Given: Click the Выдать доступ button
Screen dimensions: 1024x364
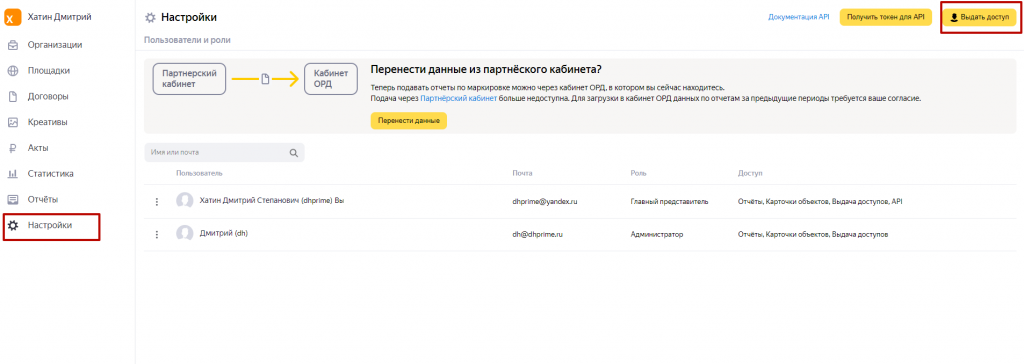Looking at the screenshot, I should (980, 18).
